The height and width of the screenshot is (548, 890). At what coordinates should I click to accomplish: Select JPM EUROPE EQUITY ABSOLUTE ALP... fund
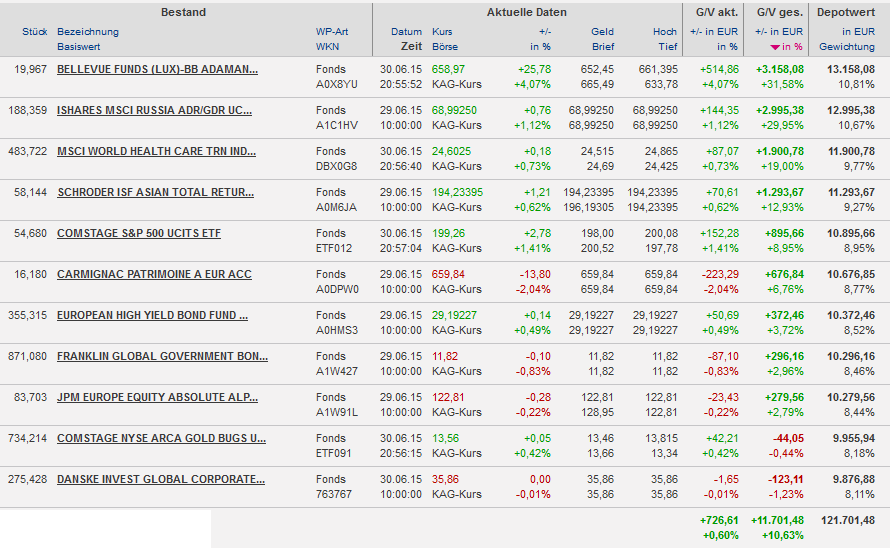pos(157,397)
